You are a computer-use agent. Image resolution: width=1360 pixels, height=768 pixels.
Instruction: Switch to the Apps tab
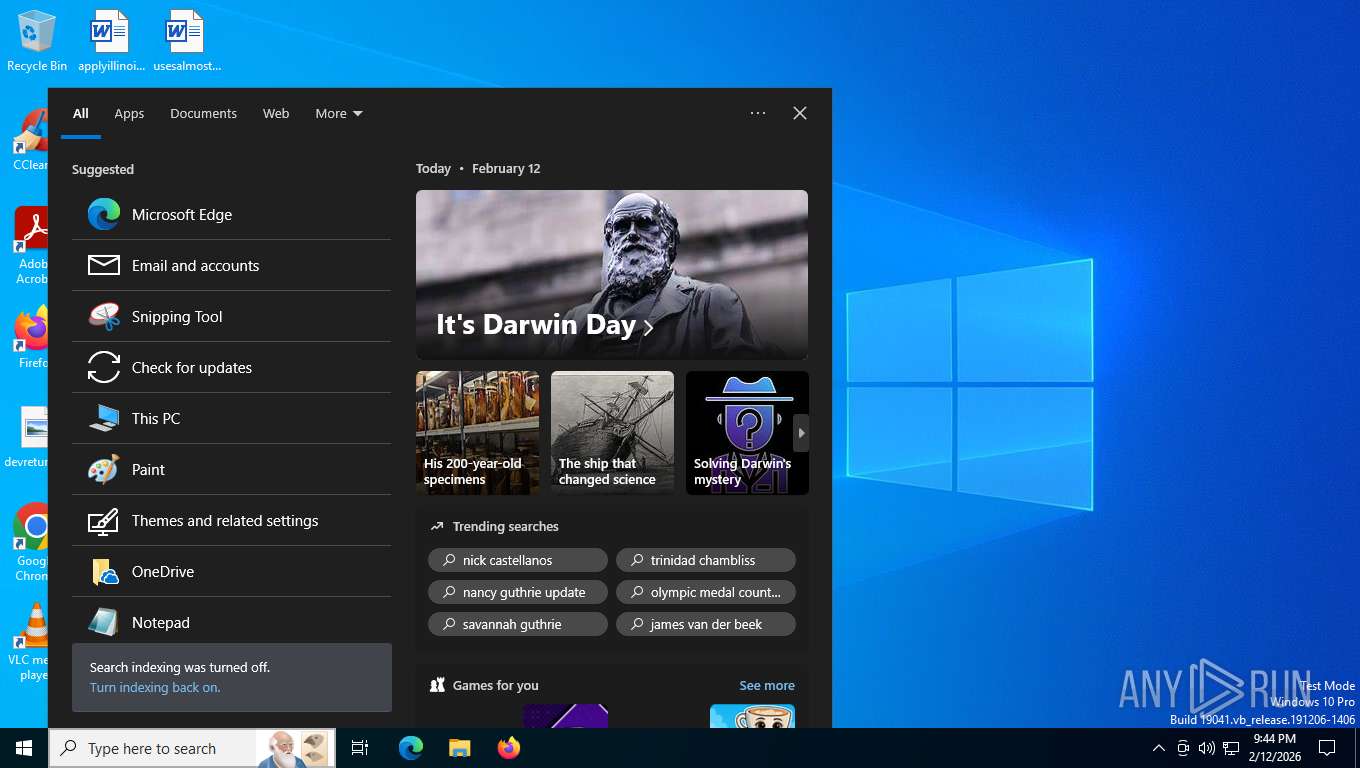point(129,113)
